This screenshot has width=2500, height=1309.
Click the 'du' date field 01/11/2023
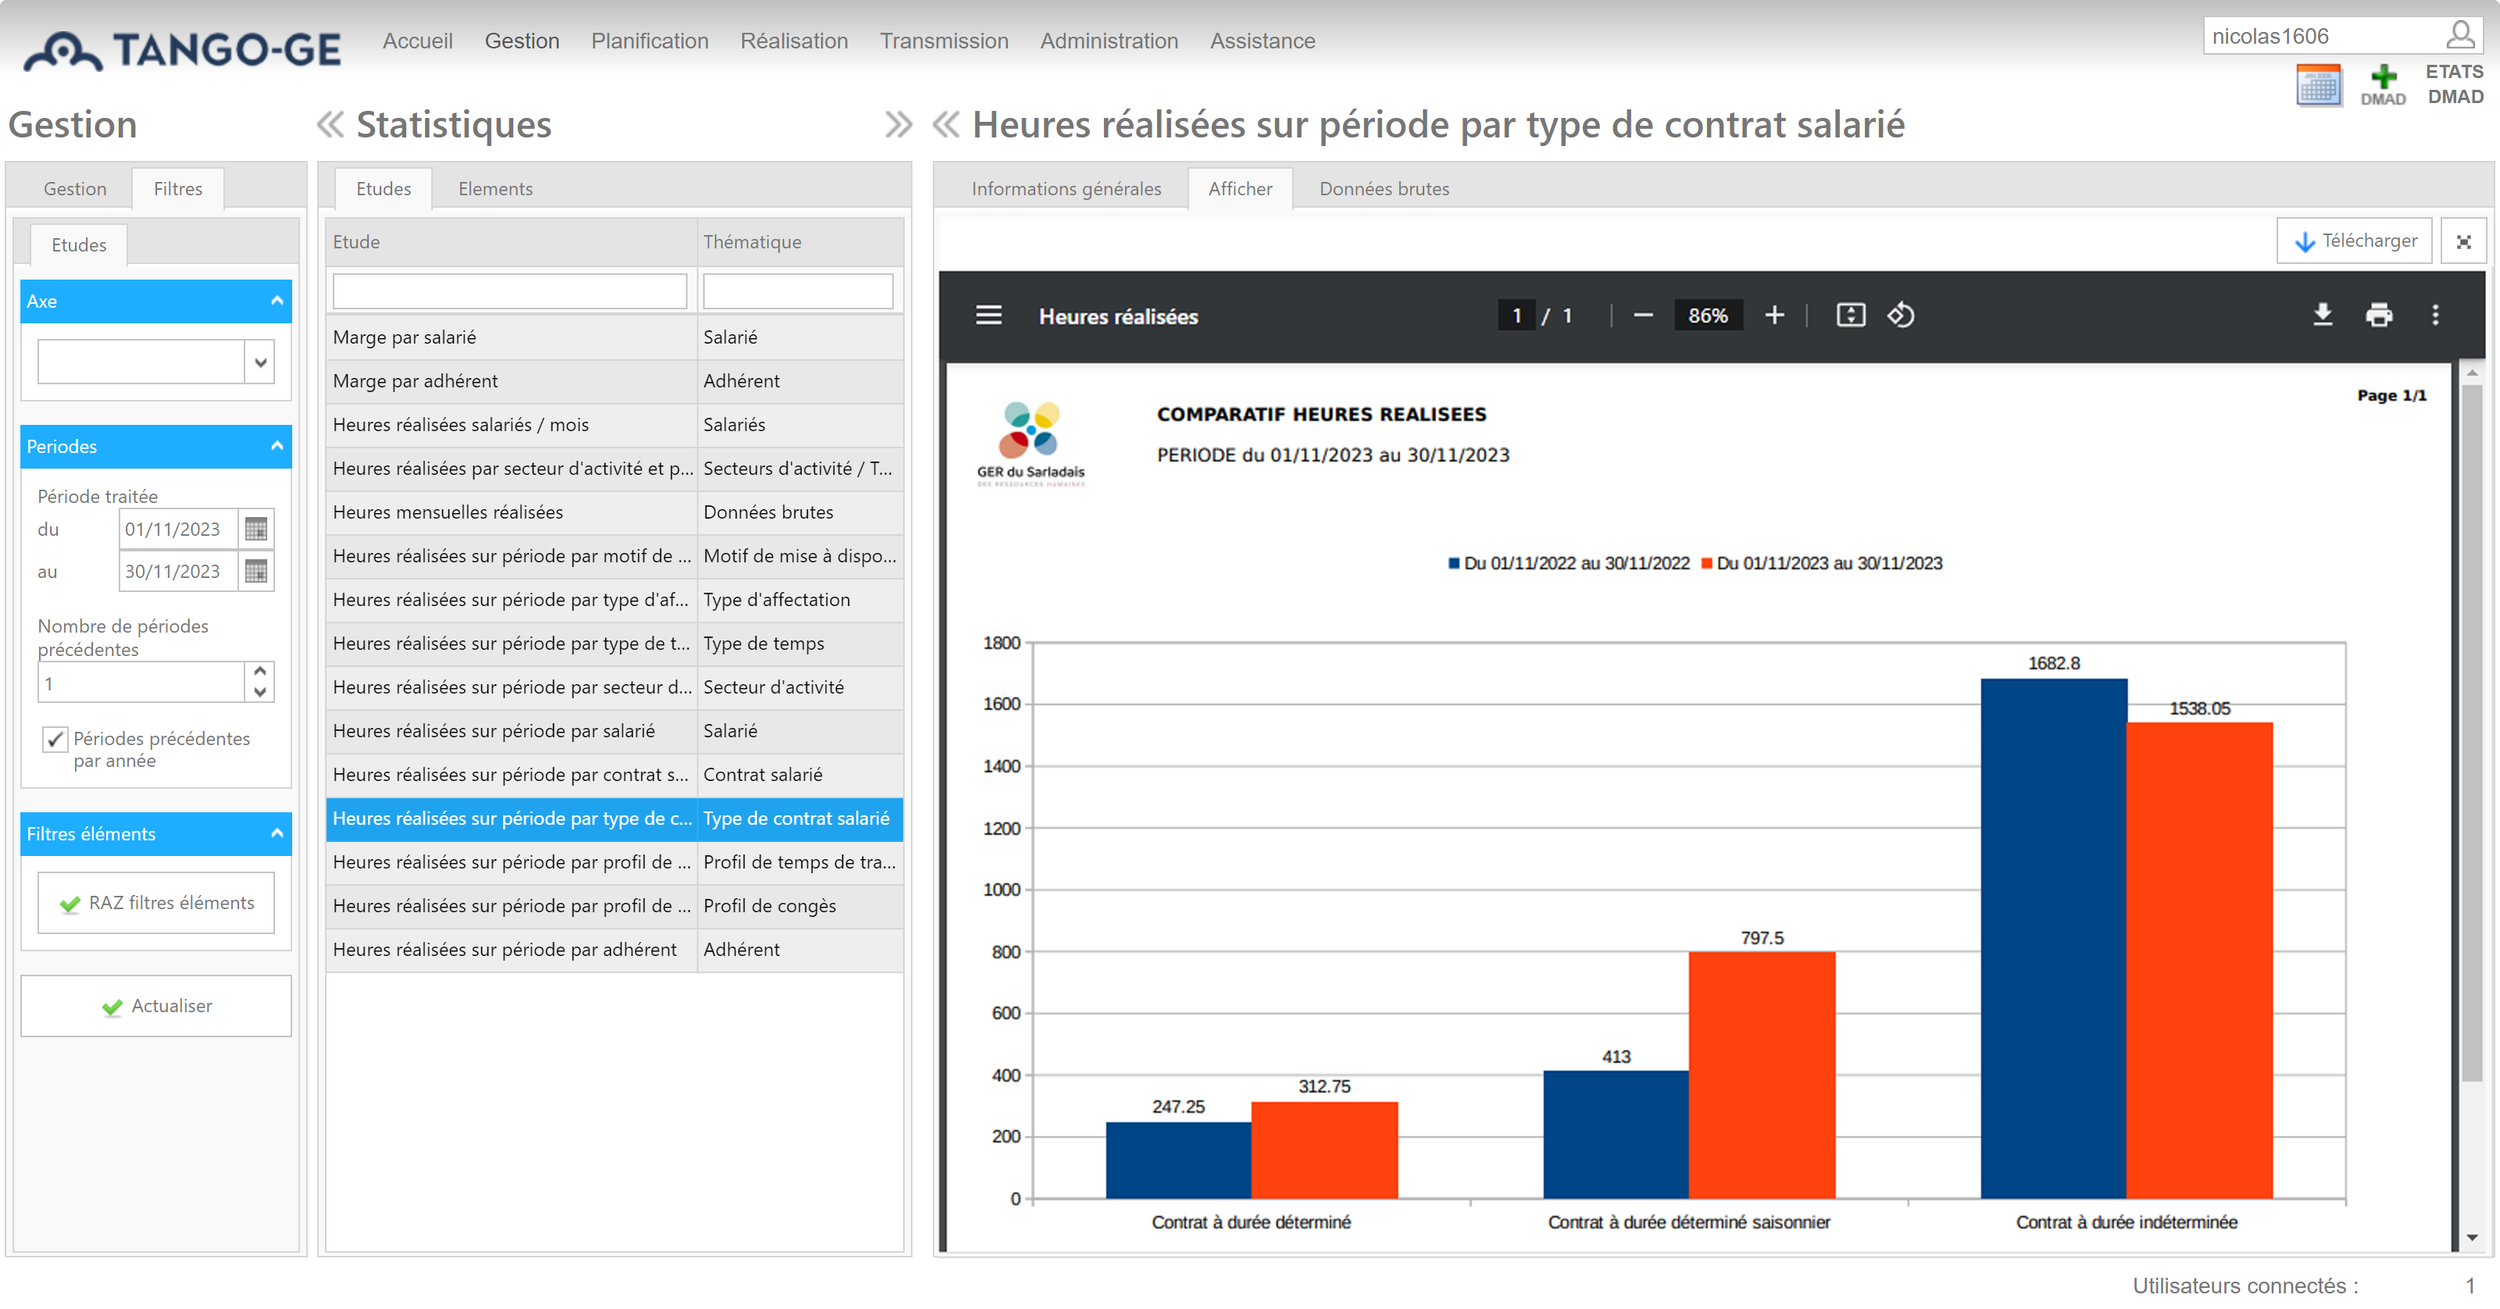(x=178, y=529)
